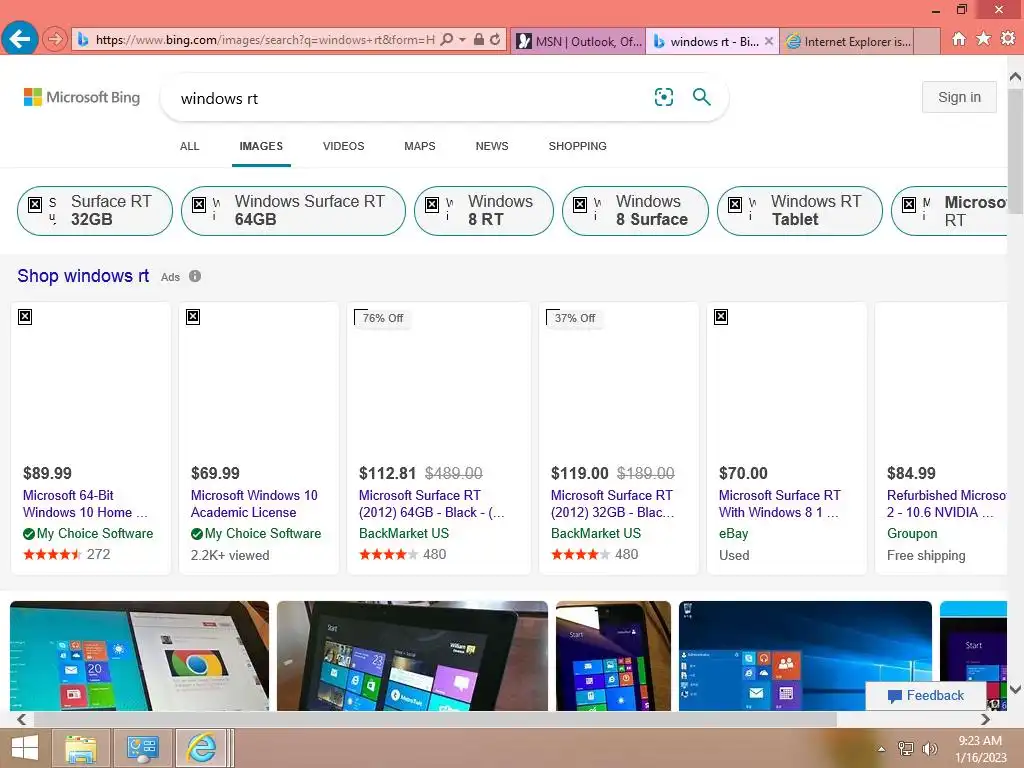Switch to the Internet Explorer is... tab
This screenshot has width=1024, height=768.
pos(847,41)
